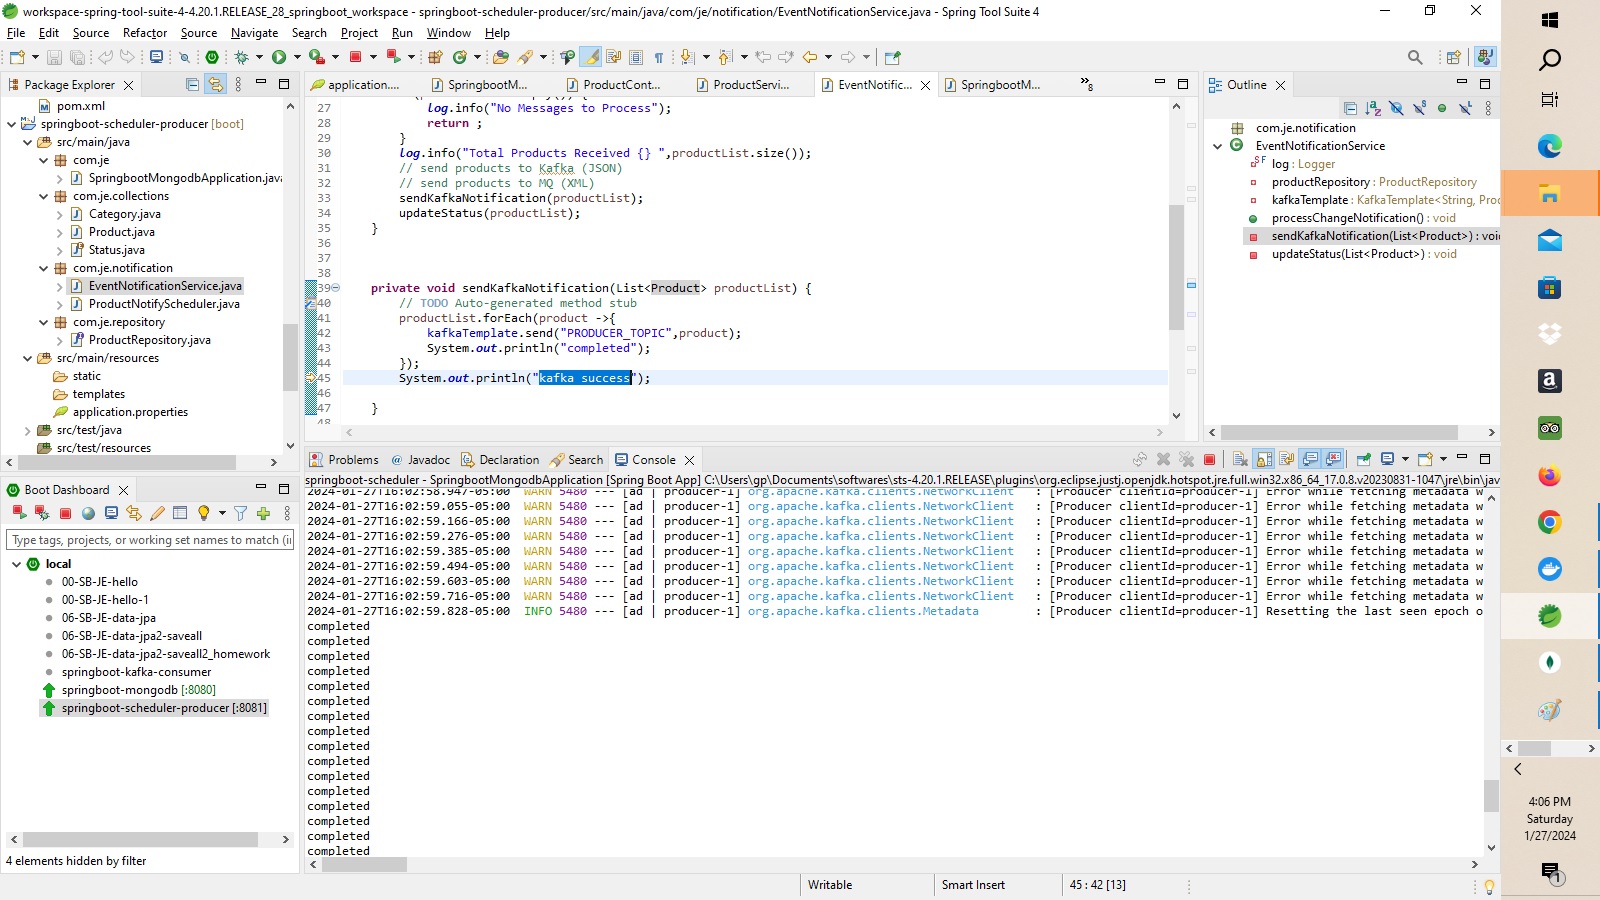Enable Scroll Lock in the Console view

click(1262, 460)
